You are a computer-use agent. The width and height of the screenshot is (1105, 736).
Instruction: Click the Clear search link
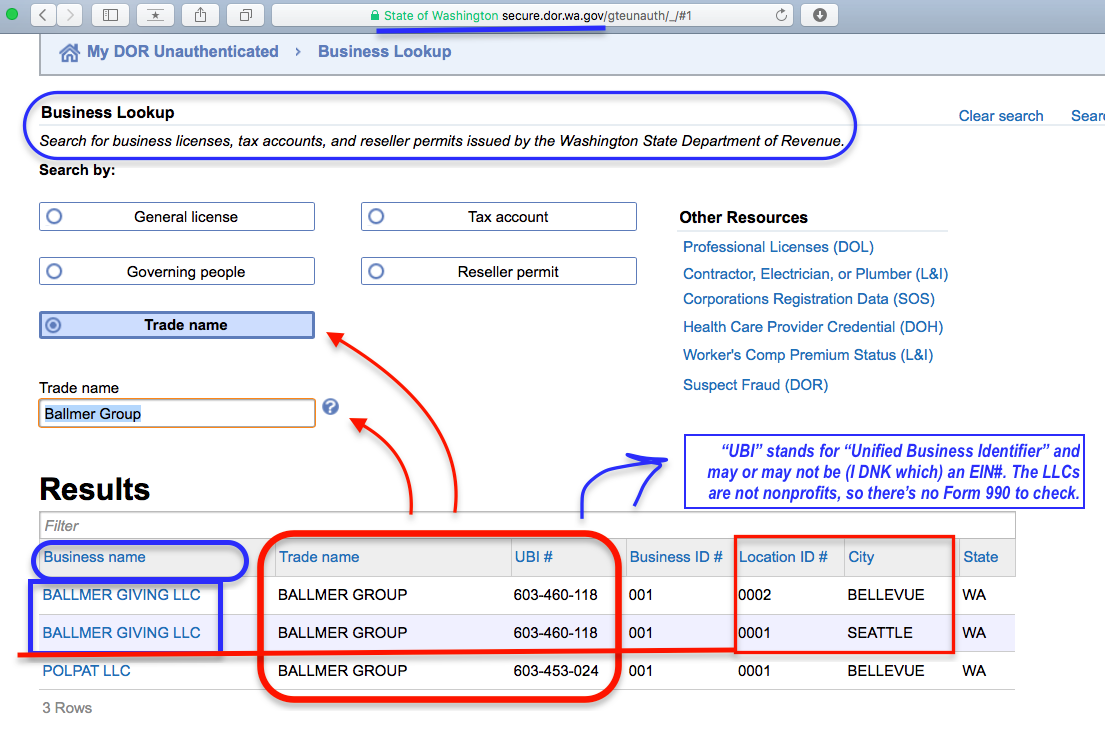click(1000, 116)
